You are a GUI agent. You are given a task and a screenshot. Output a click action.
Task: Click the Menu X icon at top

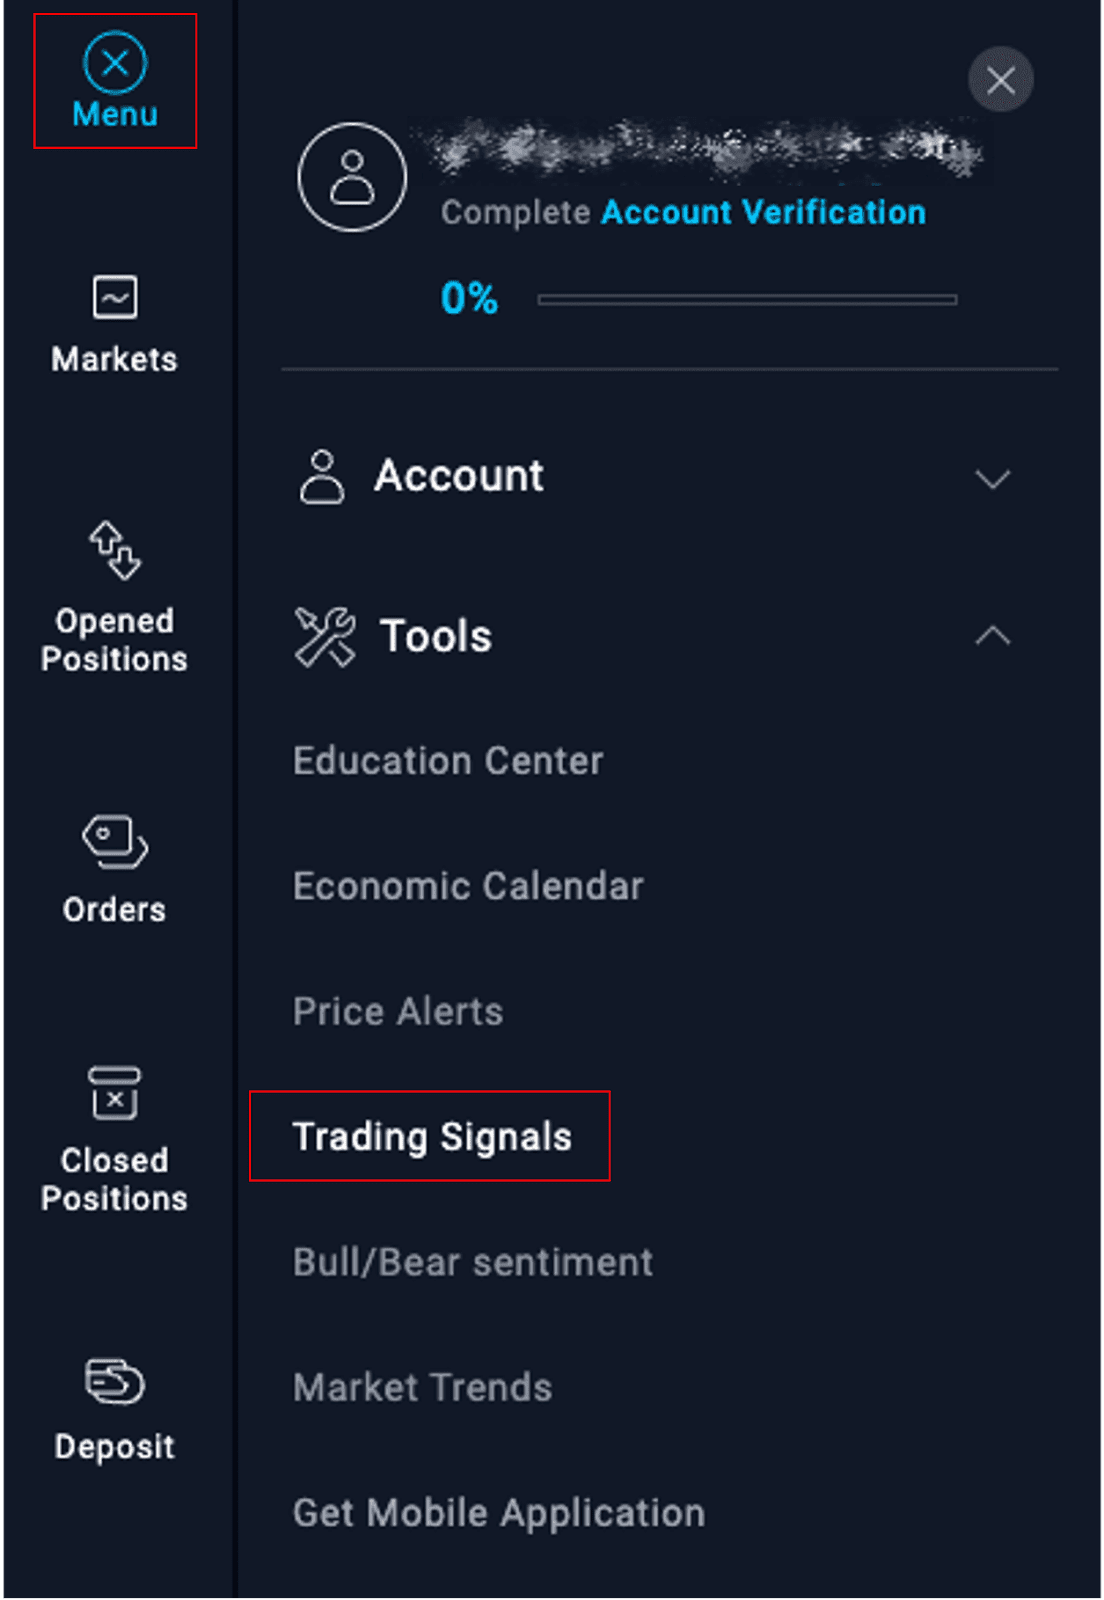click(x=114, y=64)
